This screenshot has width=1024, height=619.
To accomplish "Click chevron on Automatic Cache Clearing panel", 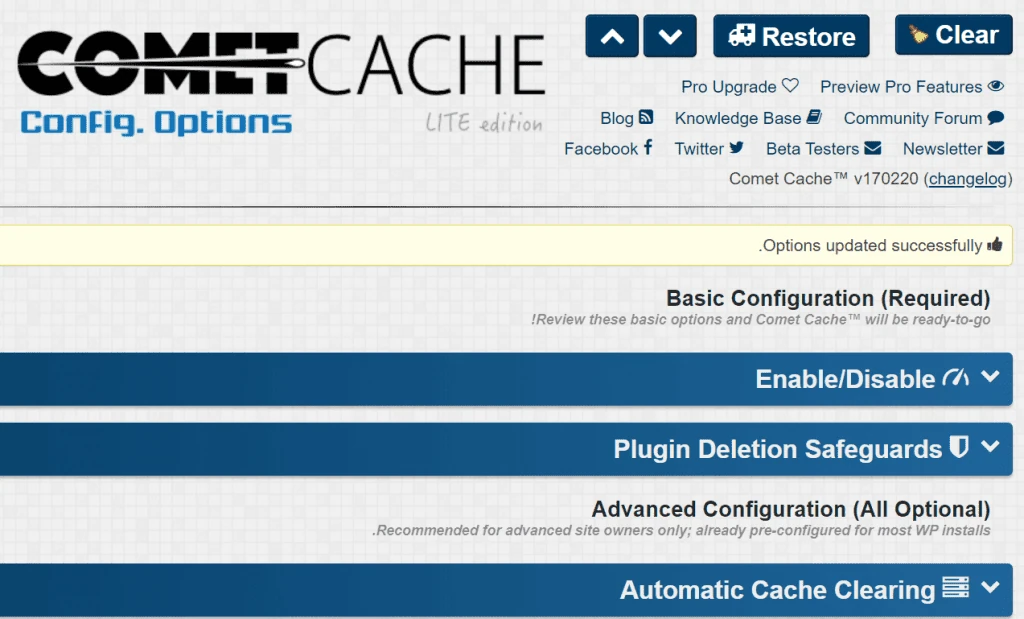I will [x=990, y=587].
